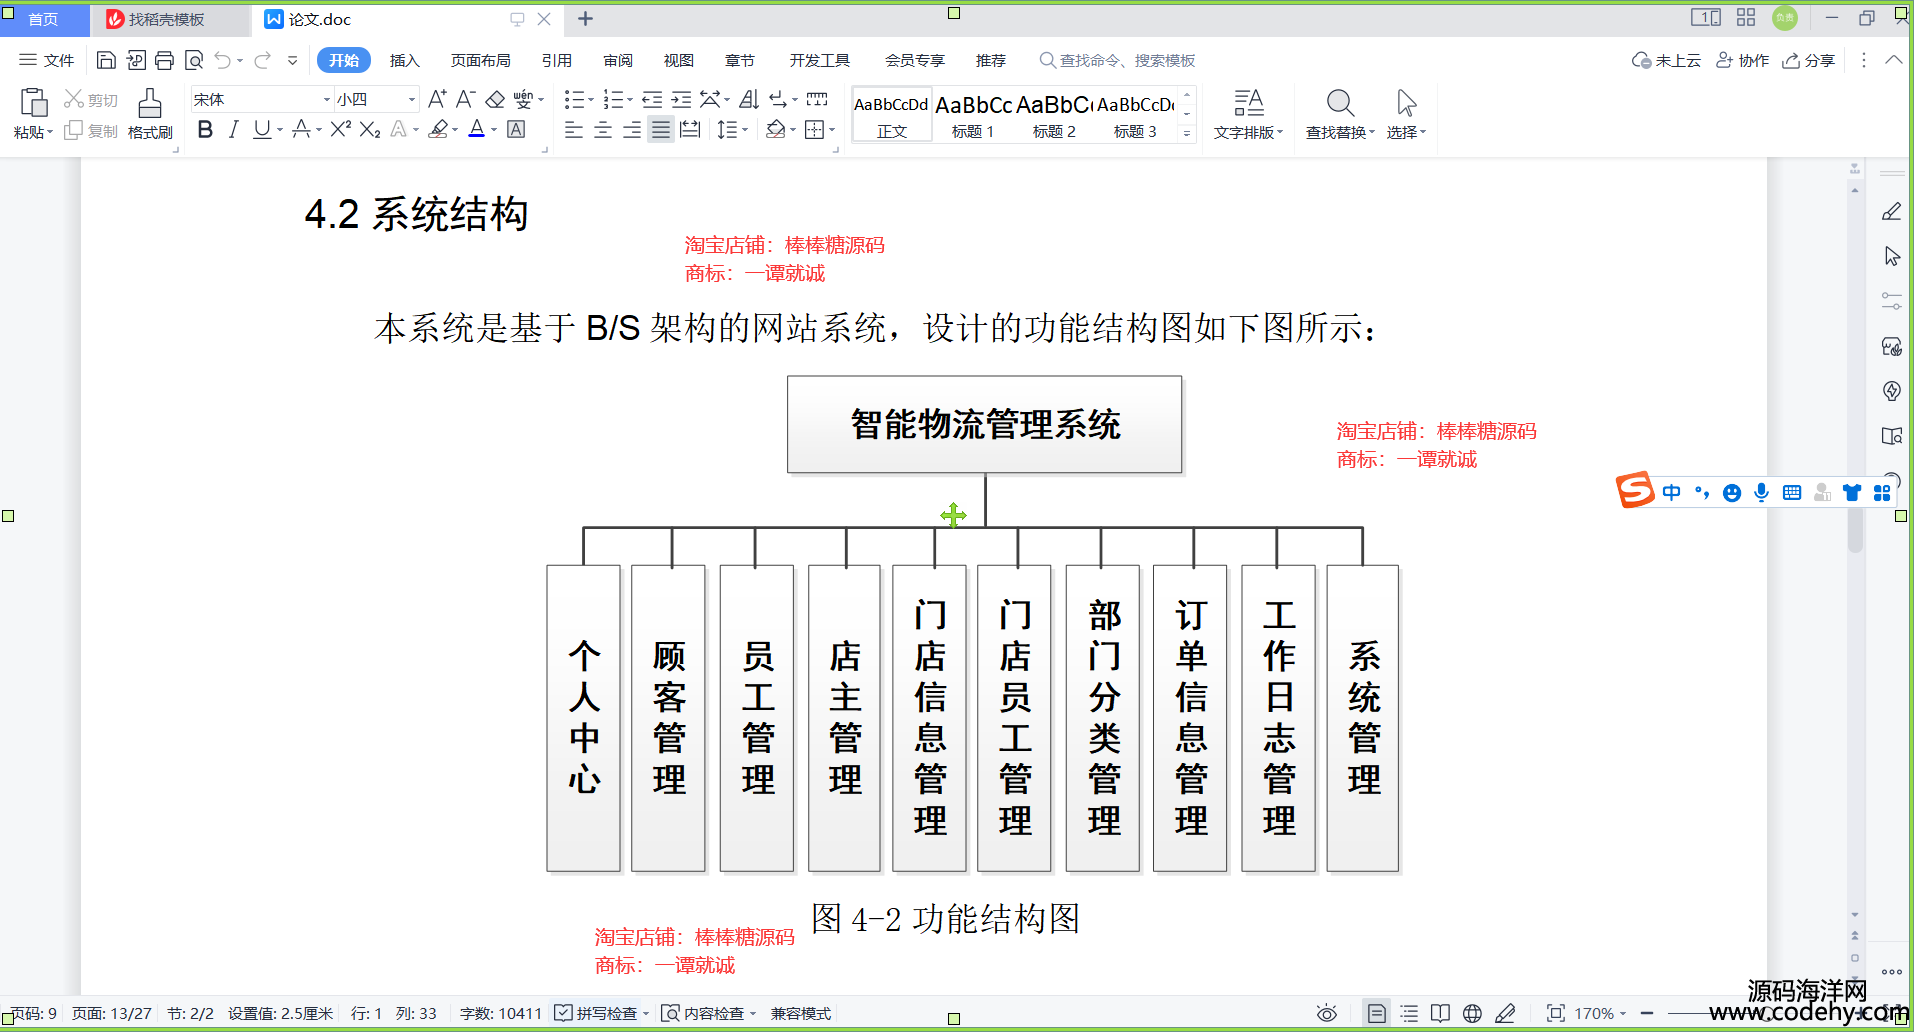Image resolution: width=1914 pixels, height=1032 pixels.
Task: Click the 协作 collaborate button
Action: (1742, 60)
